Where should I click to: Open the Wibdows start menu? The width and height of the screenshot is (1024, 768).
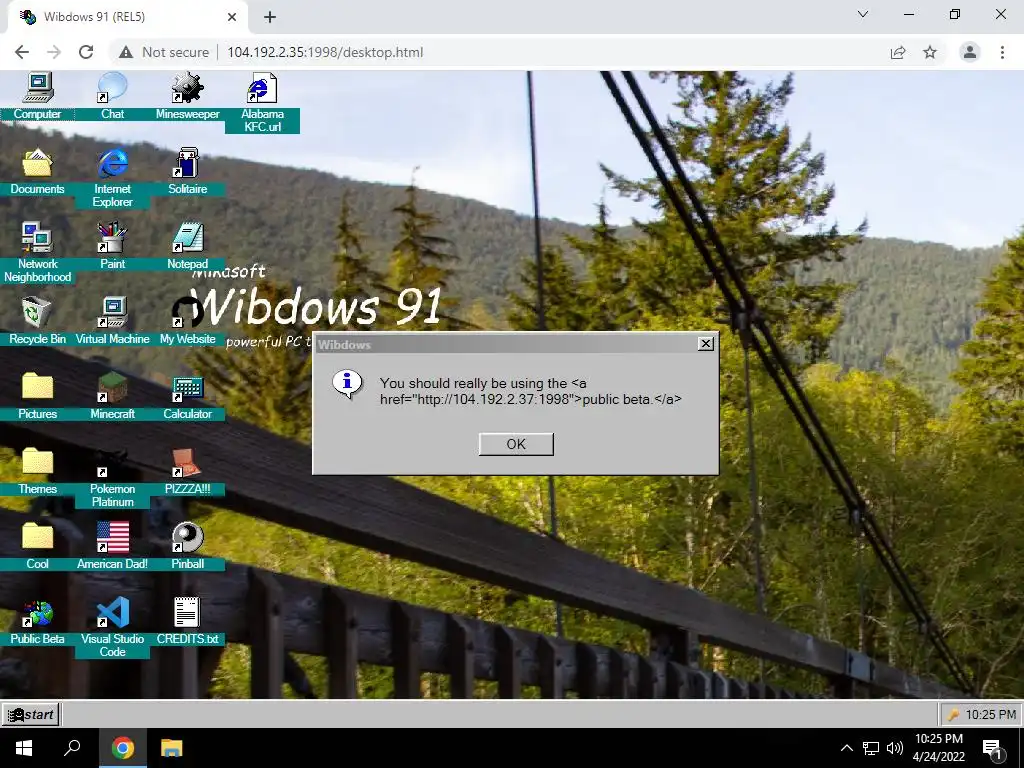pos(31,714)
